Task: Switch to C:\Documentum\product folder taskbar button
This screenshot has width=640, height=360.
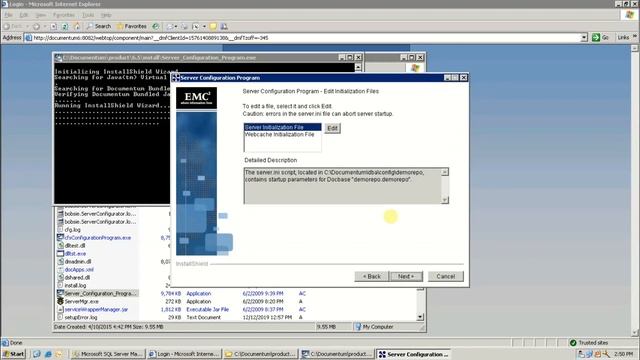Action: tap(260, 354)
